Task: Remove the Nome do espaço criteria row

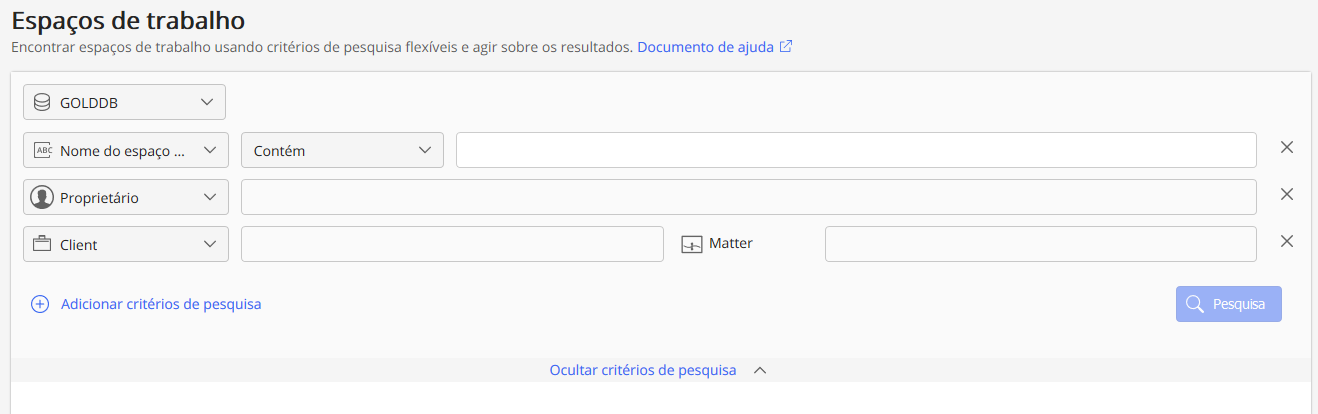Action: point(1287,148)
